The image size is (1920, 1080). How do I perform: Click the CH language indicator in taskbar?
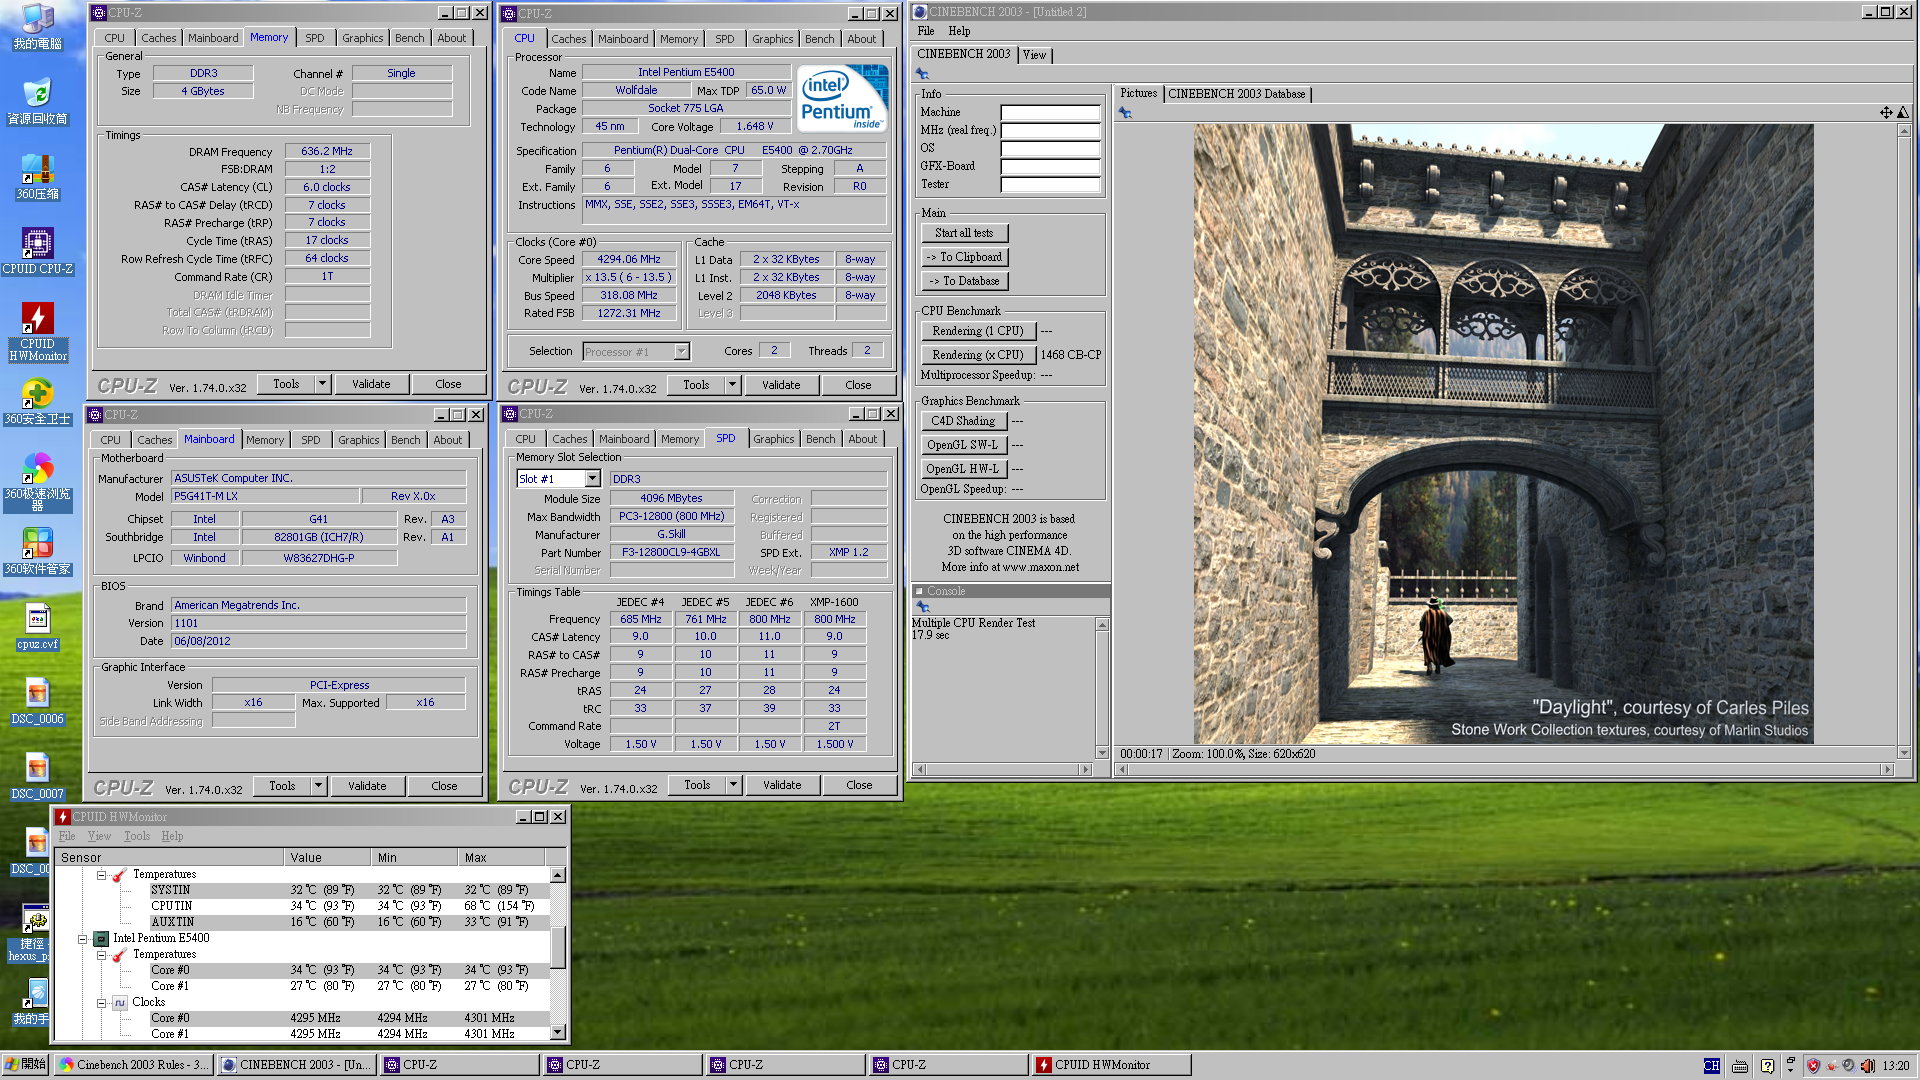click(x=1711, y=1066)
